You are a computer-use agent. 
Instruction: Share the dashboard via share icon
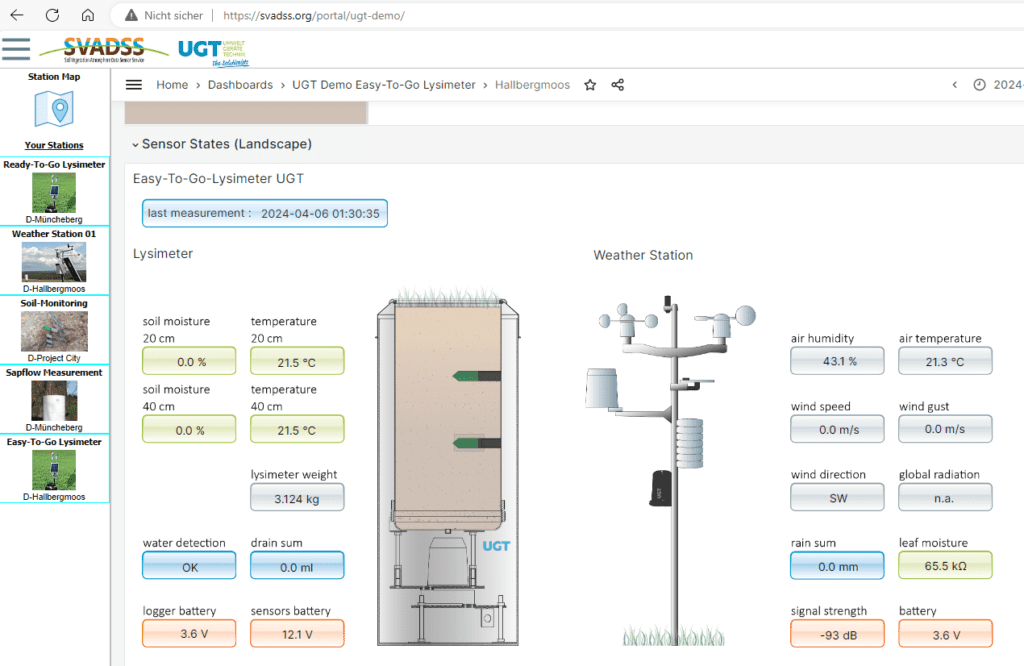[x=617, y=85]
